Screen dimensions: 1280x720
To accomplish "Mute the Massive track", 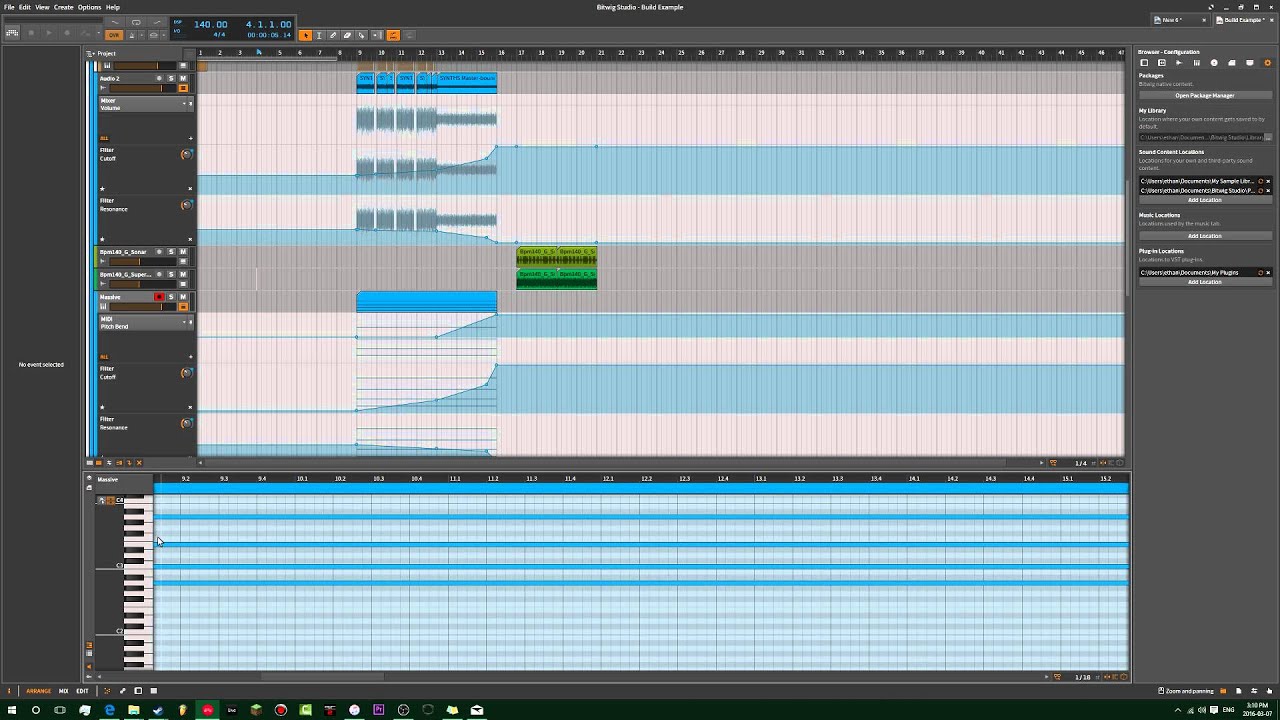I will (183, 297).
